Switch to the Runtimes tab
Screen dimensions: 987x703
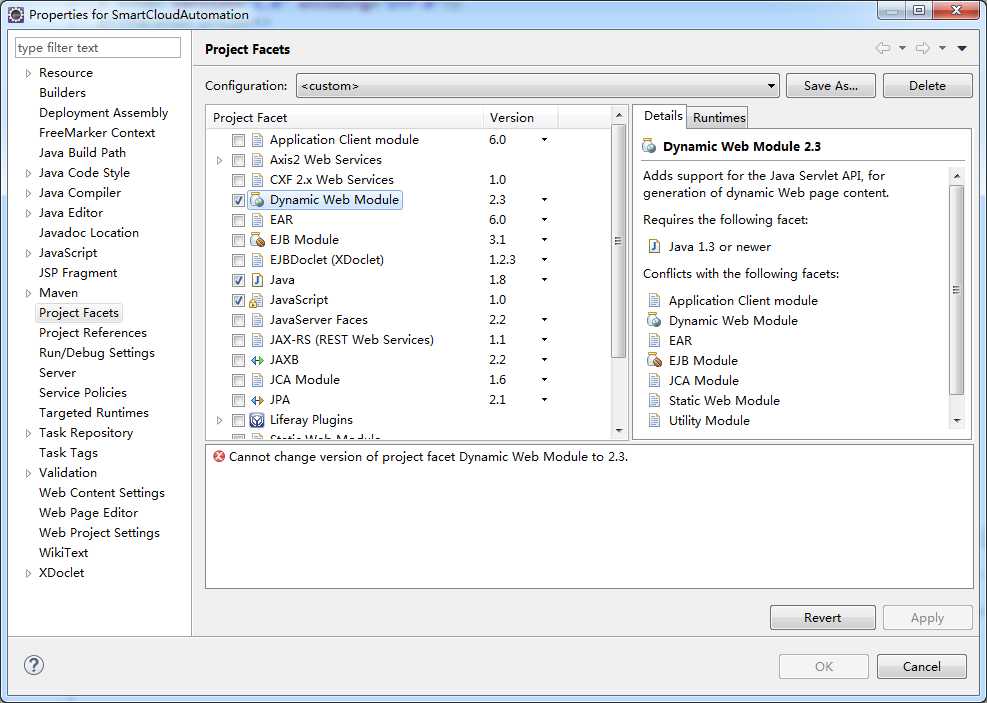(x=719, y=118)
